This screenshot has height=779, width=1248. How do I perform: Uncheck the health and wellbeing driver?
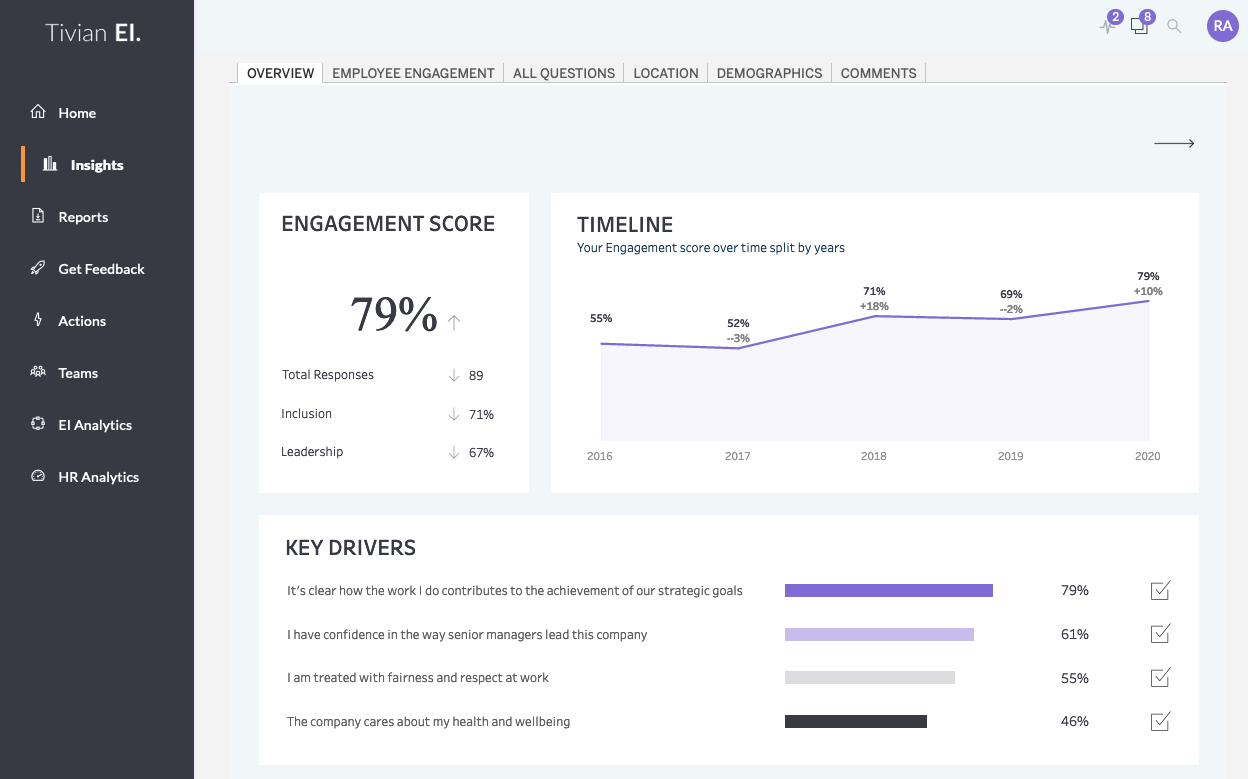click(1160, 721)
